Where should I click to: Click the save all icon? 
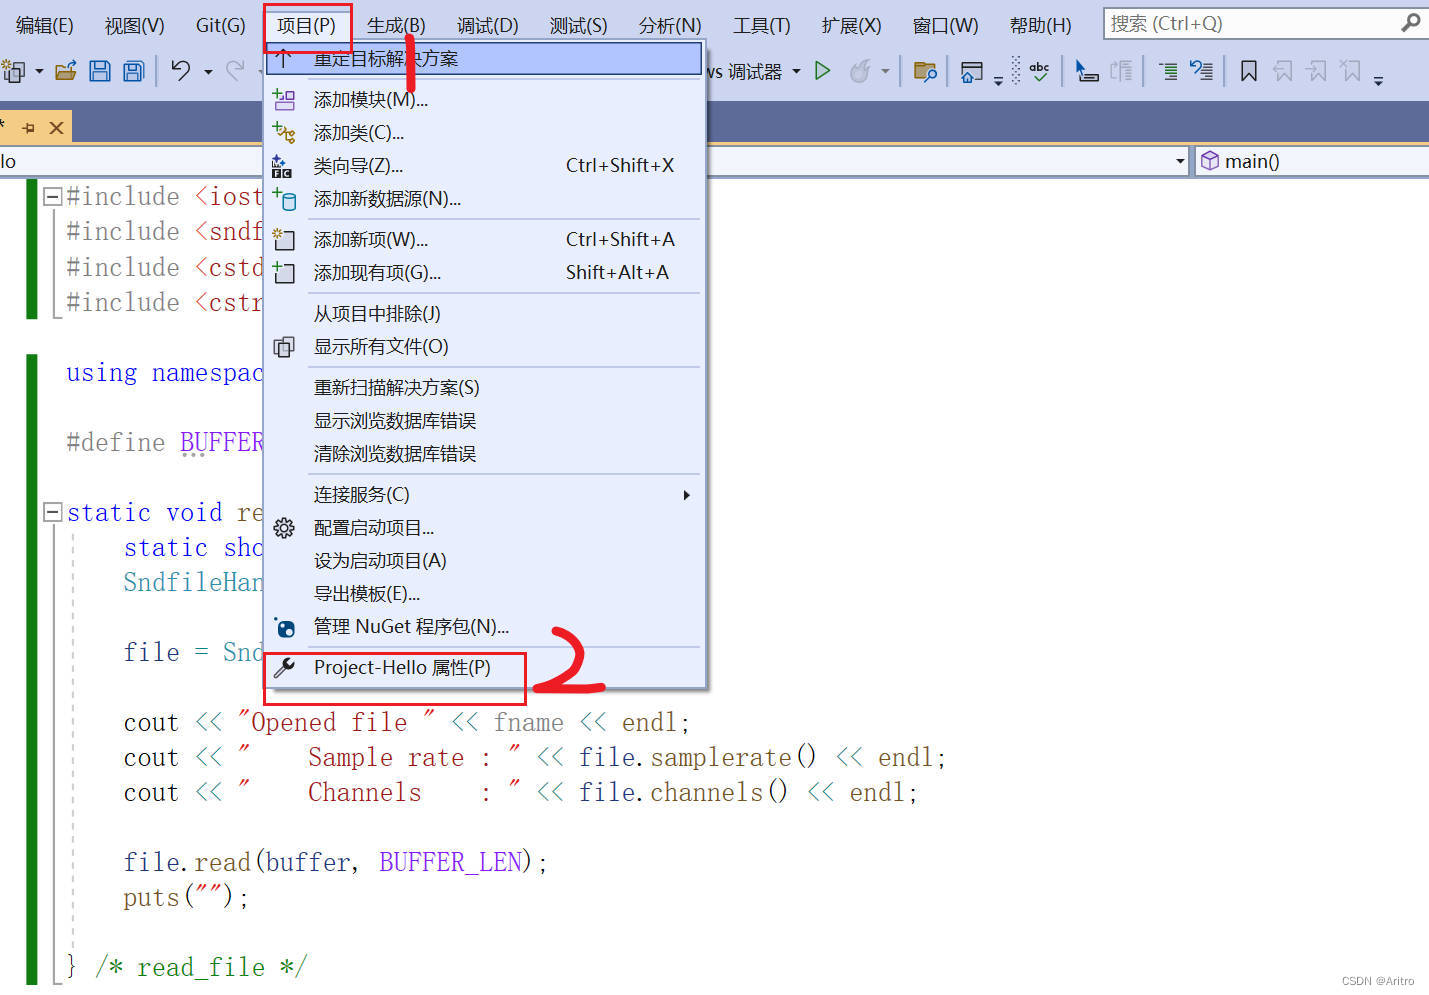click(133, 71)
